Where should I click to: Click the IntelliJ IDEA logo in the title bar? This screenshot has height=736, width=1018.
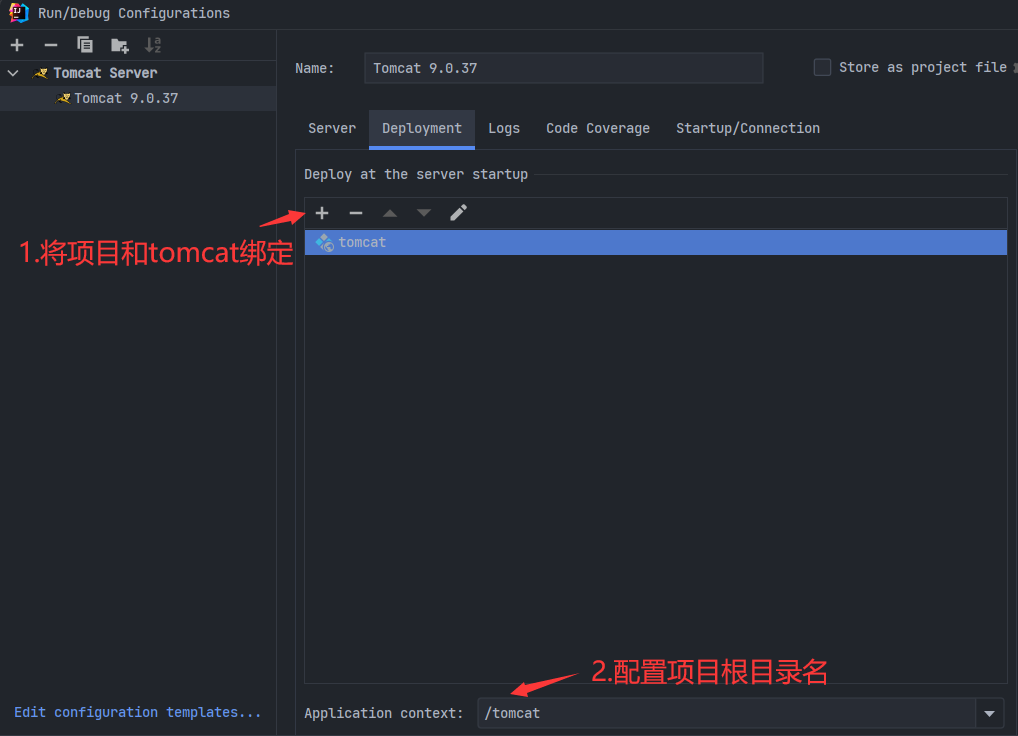pos(19,12)
